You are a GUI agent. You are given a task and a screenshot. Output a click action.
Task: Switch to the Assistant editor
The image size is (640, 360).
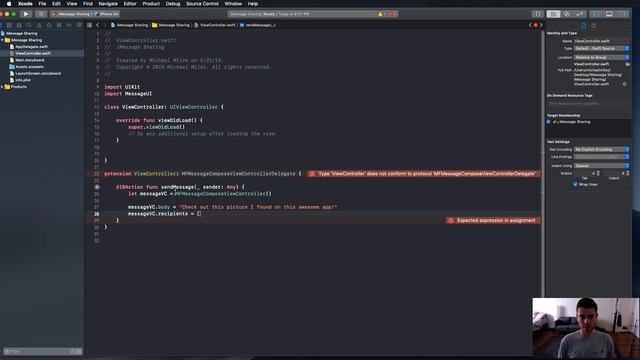click(x=567, y=14)
